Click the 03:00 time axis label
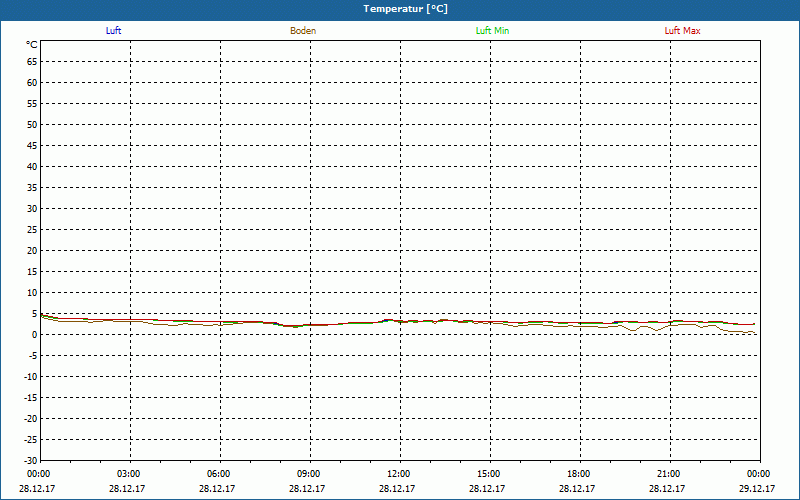This screenshot has width=800, height=500. 128,474
